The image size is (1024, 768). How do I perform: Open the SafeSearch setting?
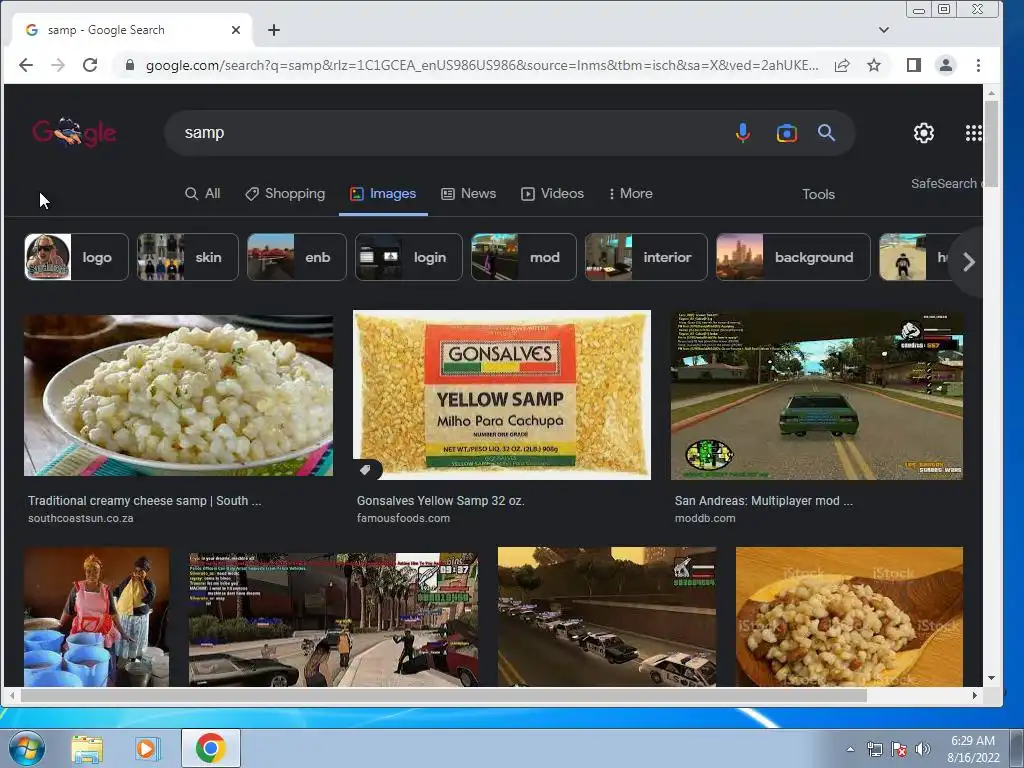[946, 184]
